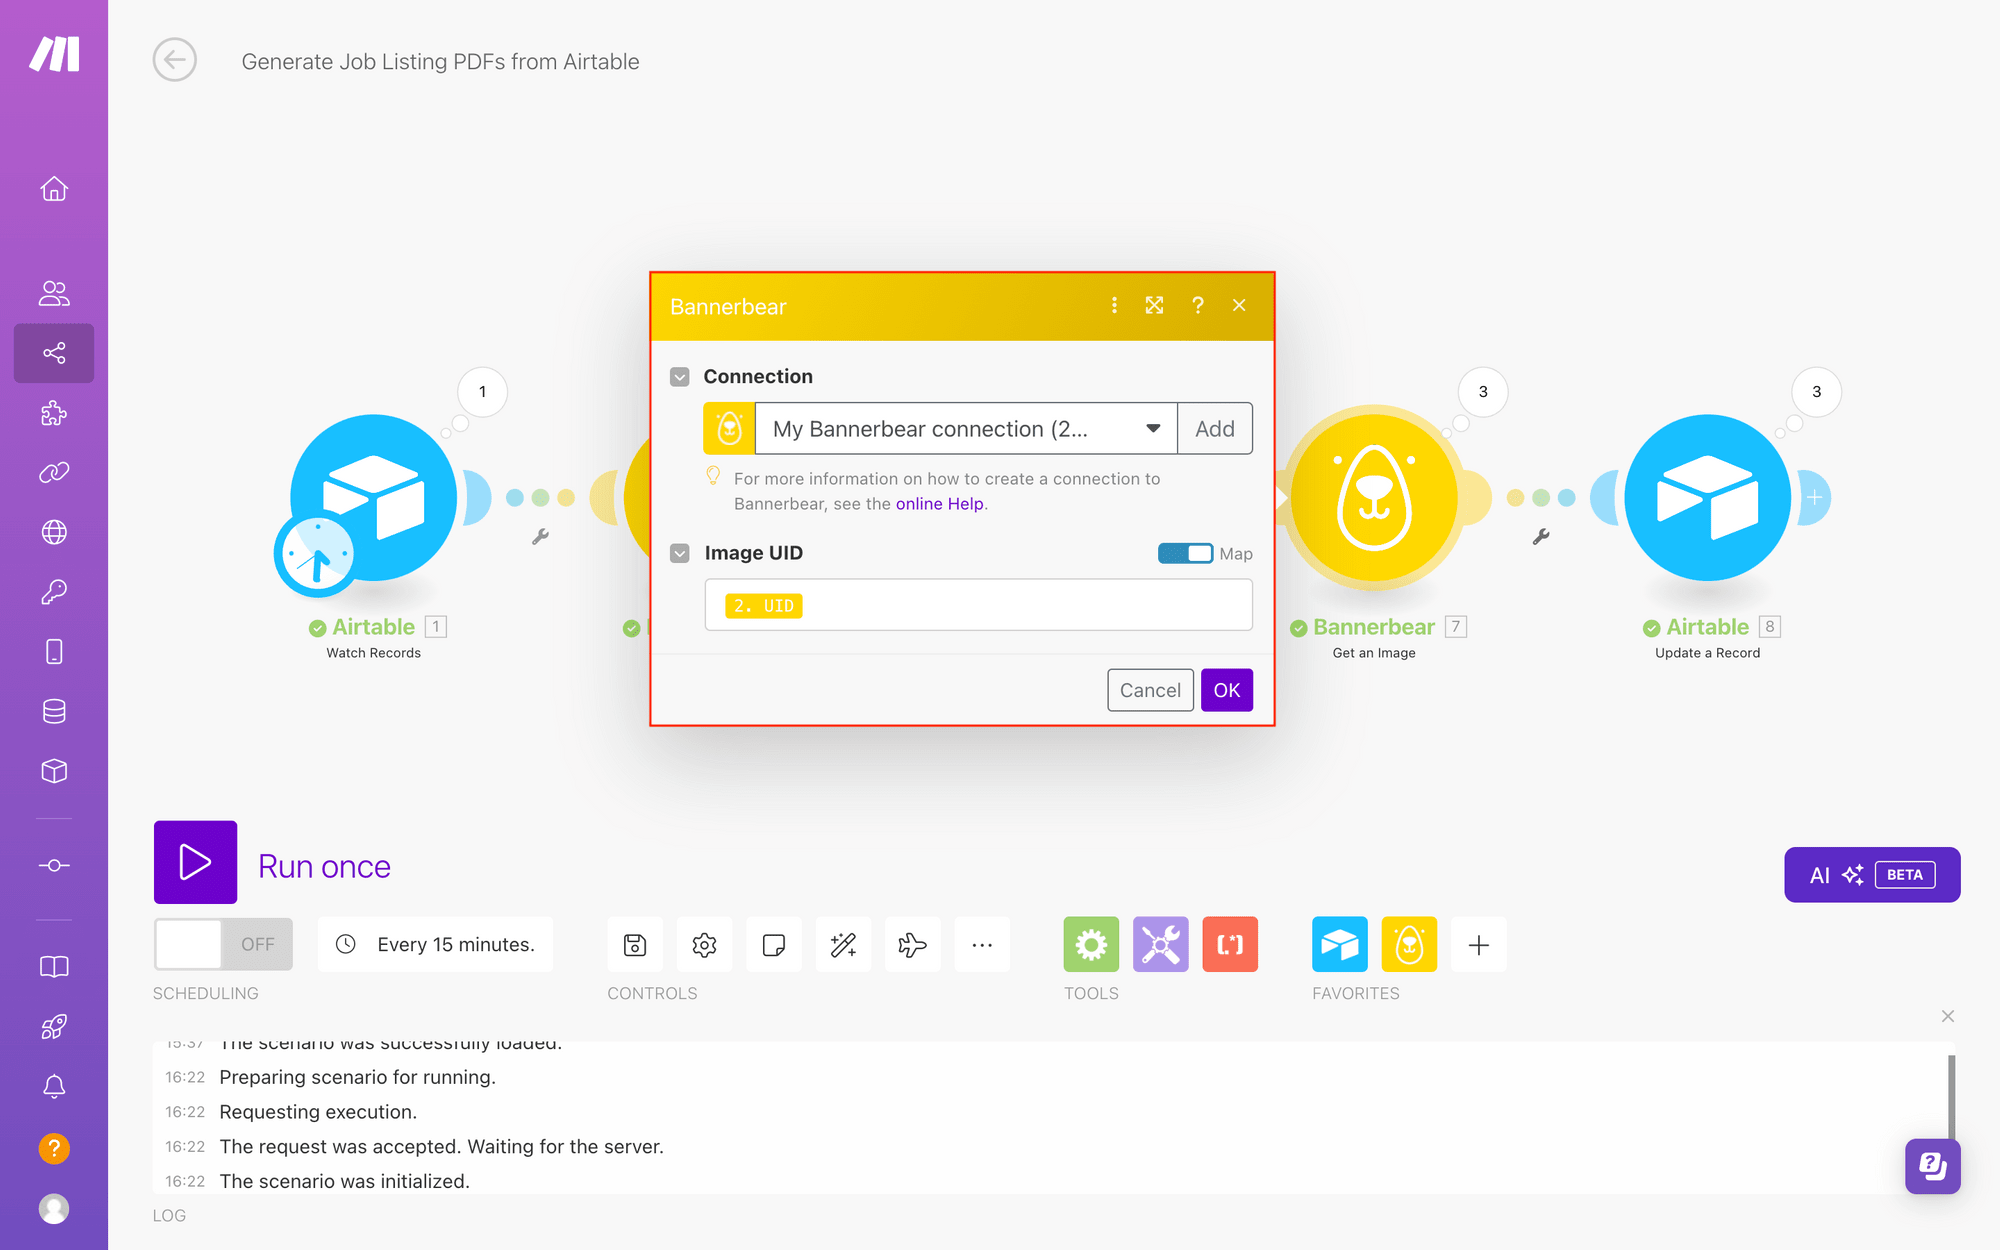Open the Bannerbear connection dropdown
Viewport: 2000px width, 1250px height.
[1153, 428]
